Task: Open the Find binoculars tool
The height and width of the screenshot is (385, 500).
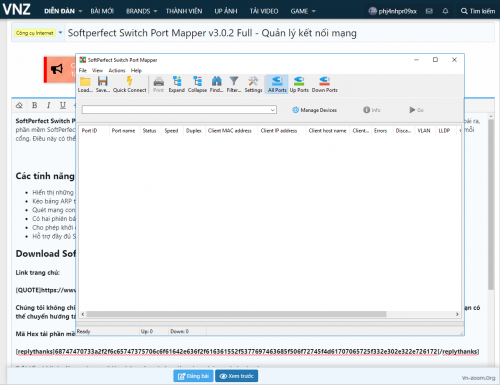Action: pos(217,84)
